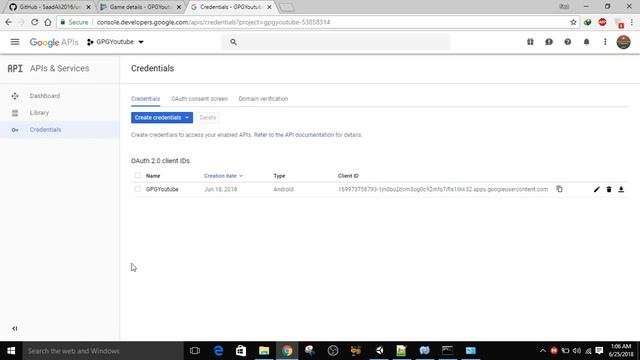Click the Delete button

click(x=208, y=118)
